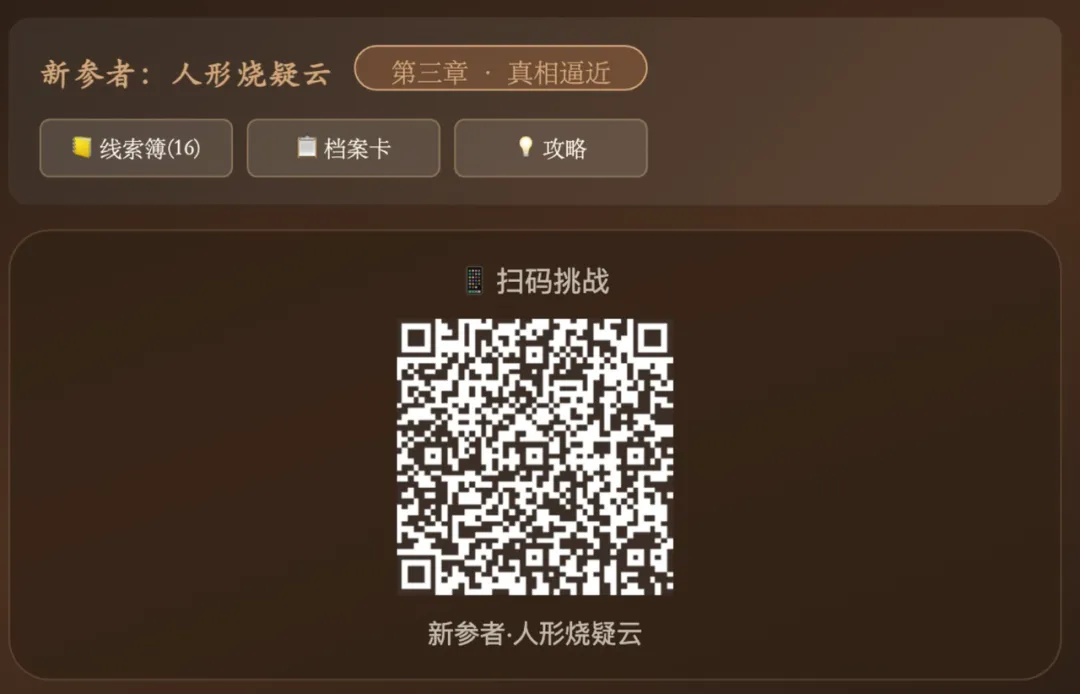
Task: Click the center of the QR code
Action: [535, 456]
